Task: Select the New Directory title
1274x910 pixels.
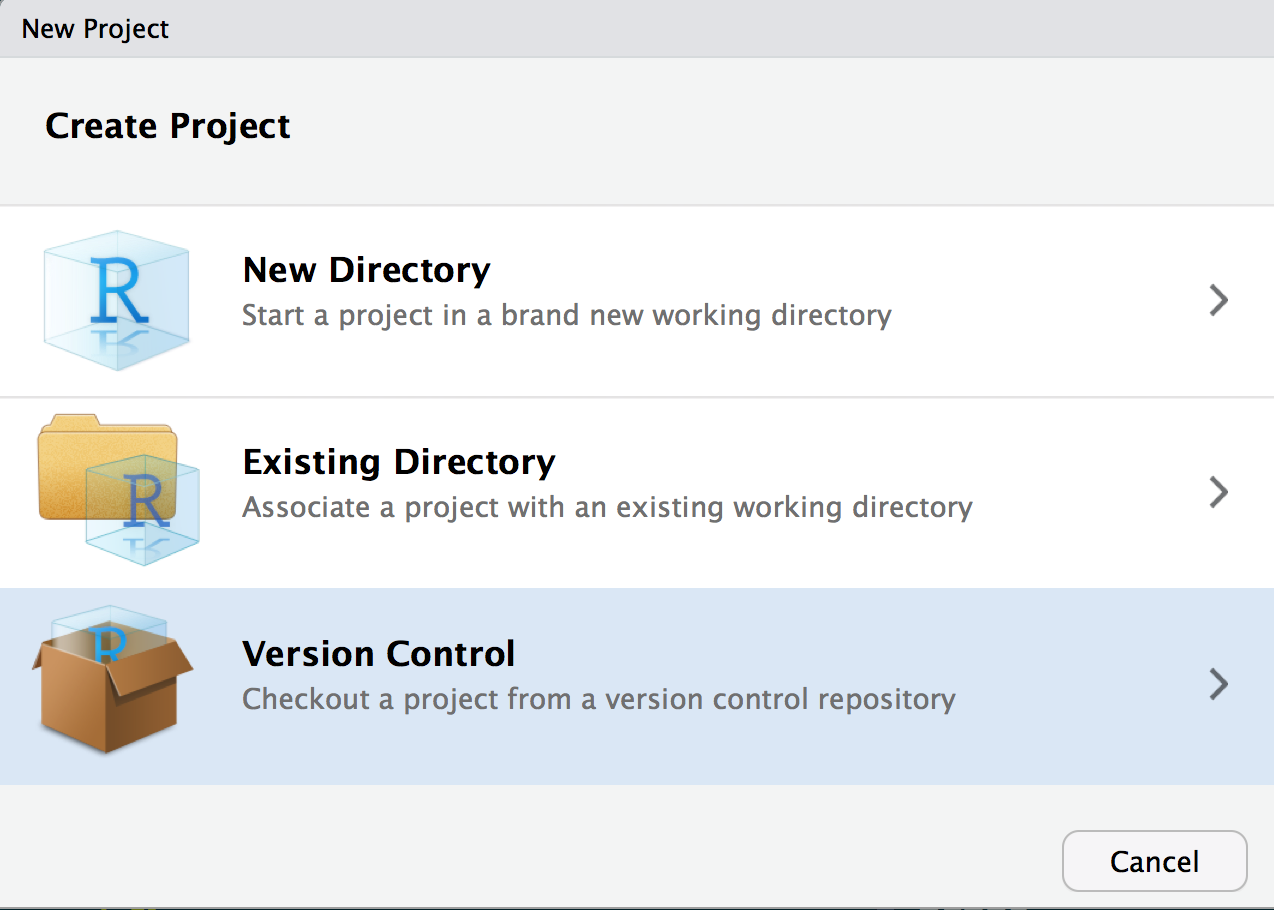Action: [366, 270]
